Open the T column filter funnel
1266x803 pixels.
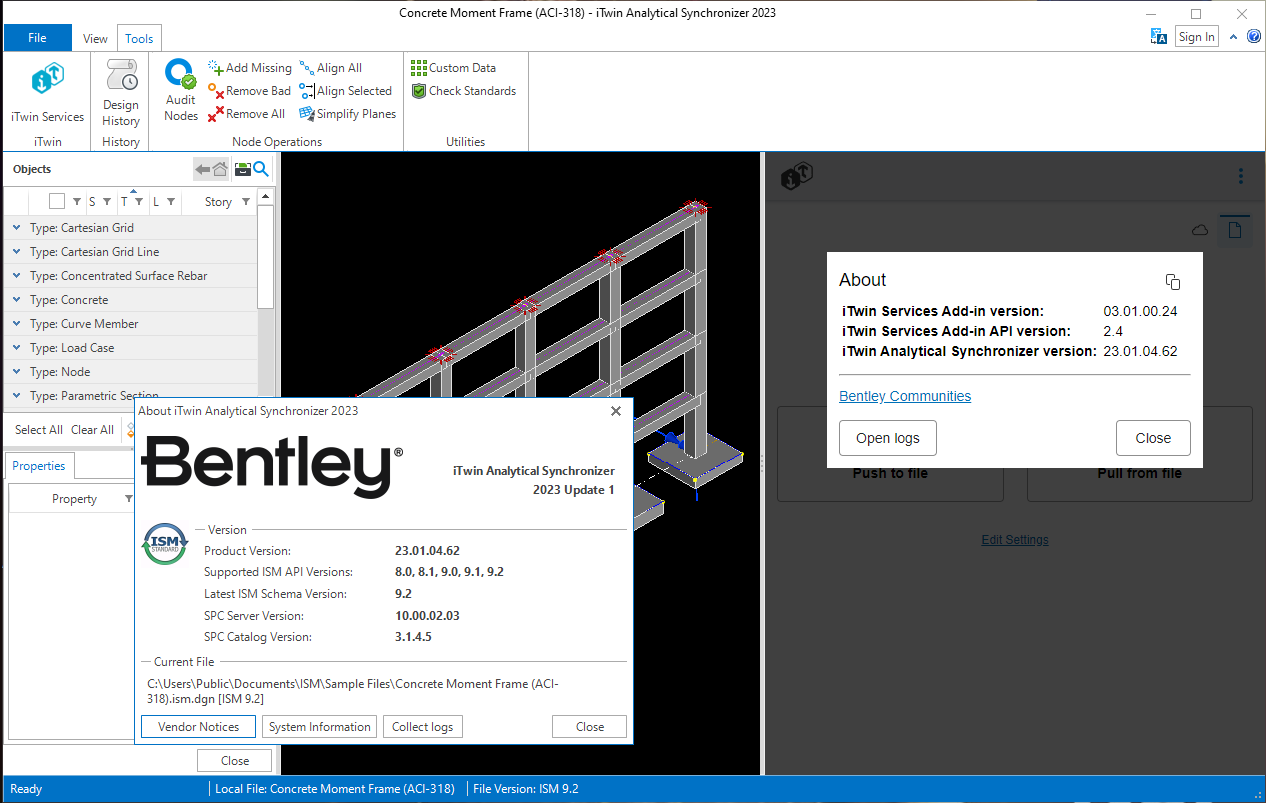(x=139, y=202)
